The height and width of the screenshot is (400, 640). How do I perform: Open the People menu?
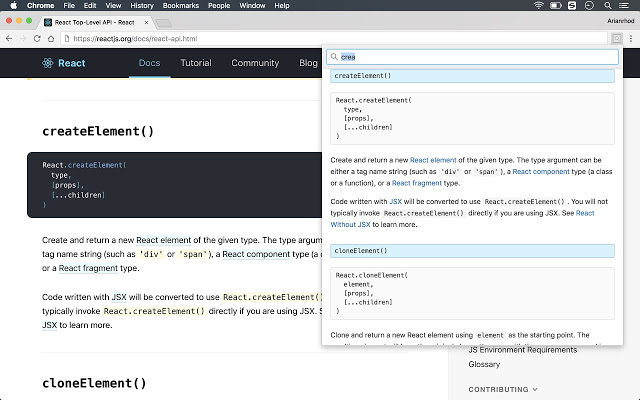pos(219,5)
